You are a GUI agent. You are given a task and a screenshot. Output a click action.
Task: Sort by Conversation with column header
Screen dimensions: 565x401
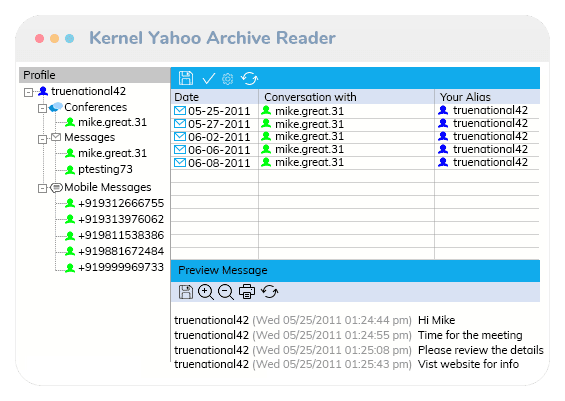pyautogui.click(x=346, y=97)
